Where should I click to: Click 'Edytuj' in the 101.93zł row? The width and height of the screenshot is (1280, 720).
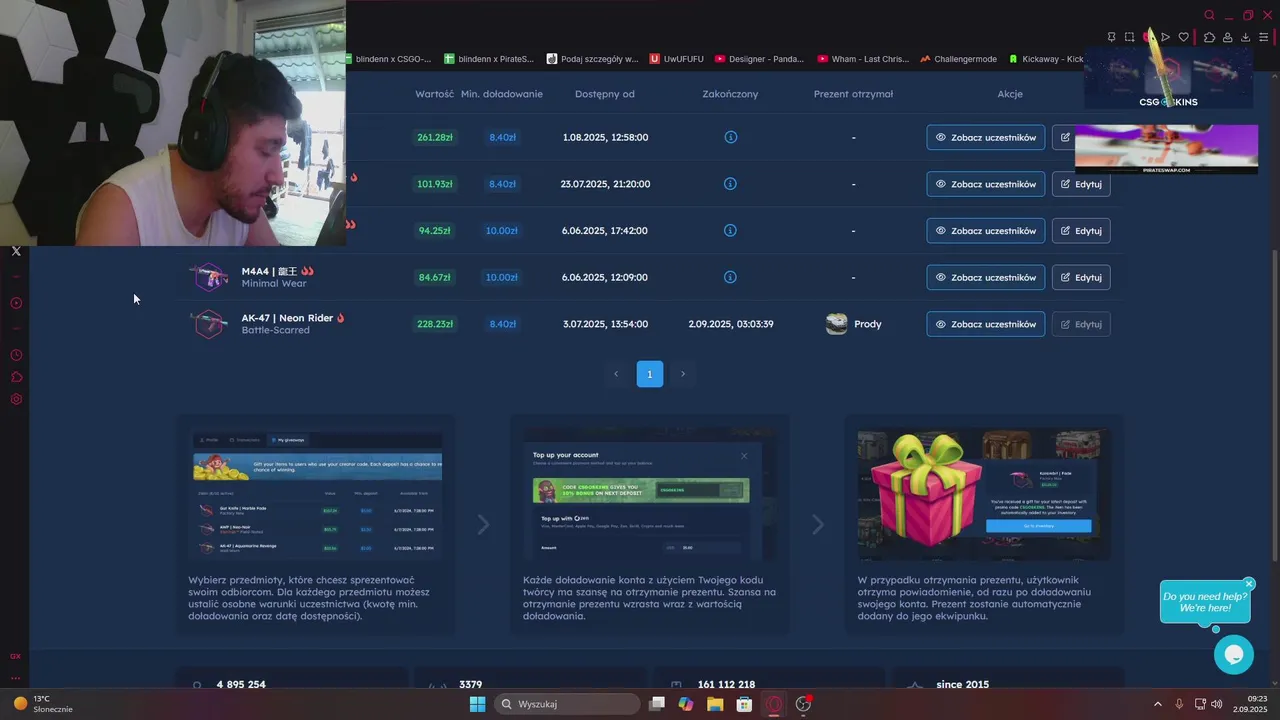click(1081, 184)
